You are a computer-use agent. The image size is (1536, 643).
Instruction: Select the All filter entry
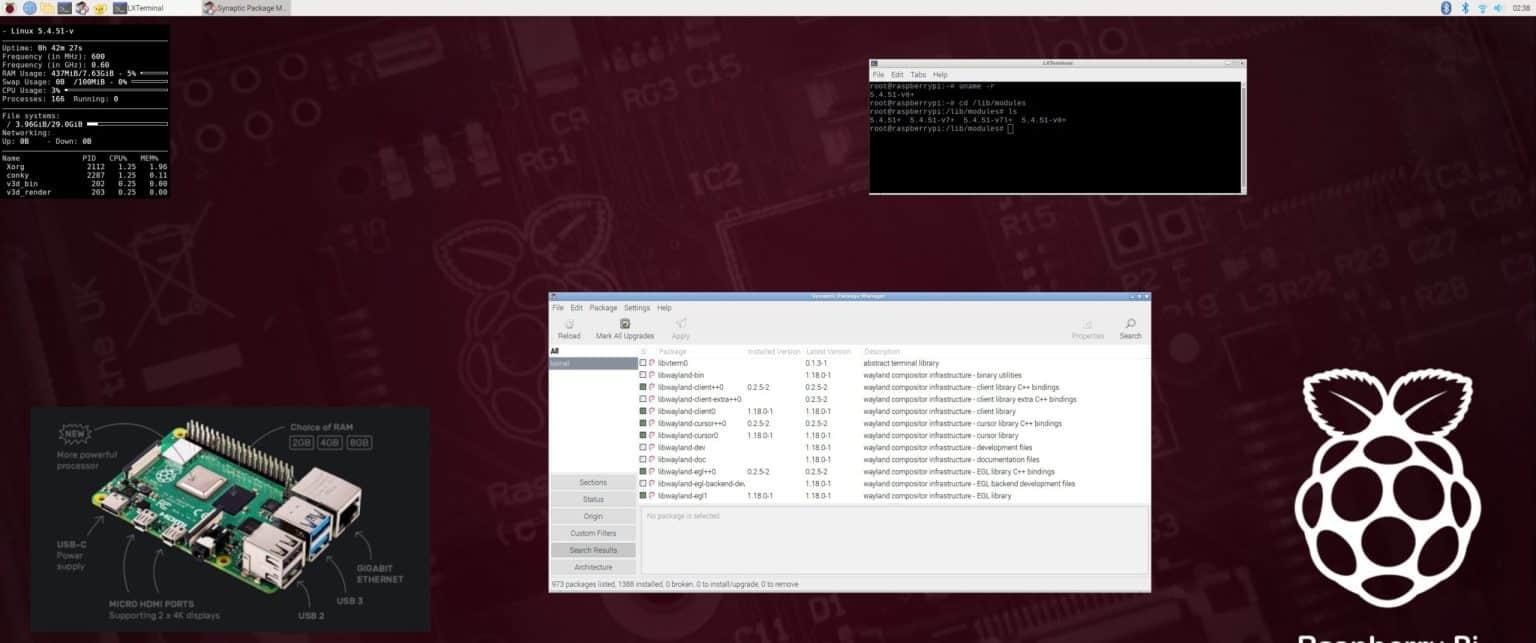[593, 352]
